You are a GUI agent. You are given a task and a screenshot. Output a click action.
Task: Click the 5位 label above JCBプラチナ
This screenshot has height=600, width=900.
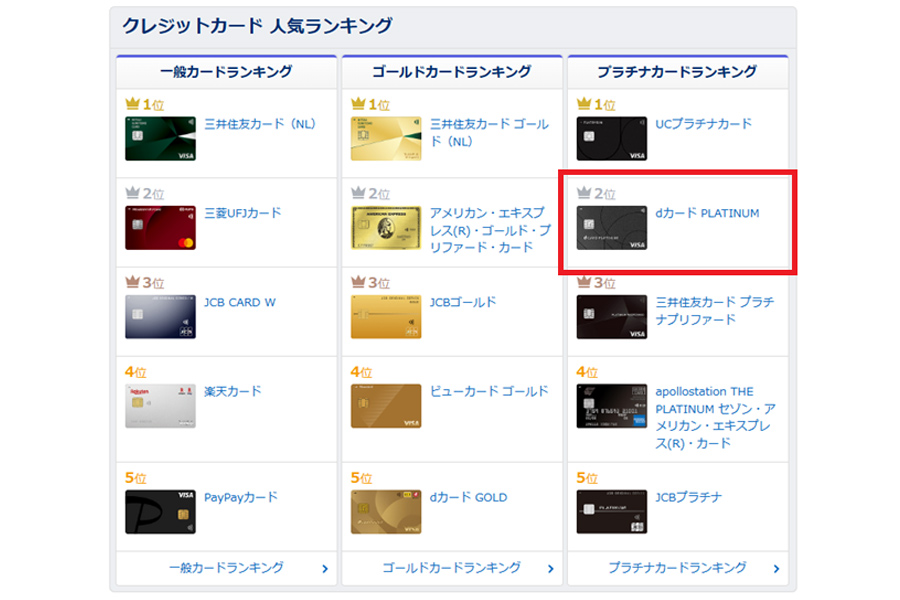587,478
